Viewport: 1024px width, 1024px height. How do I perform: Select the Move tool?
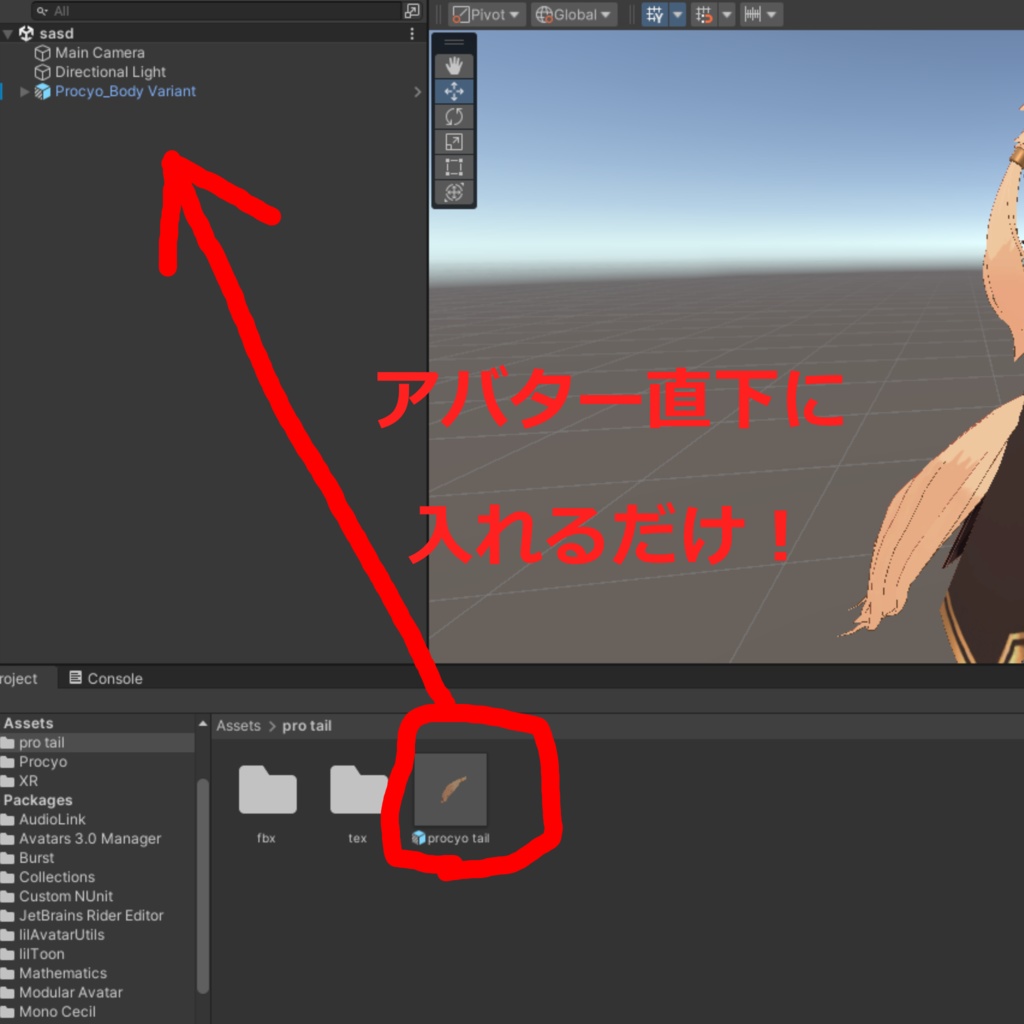(x=454, y=91)
